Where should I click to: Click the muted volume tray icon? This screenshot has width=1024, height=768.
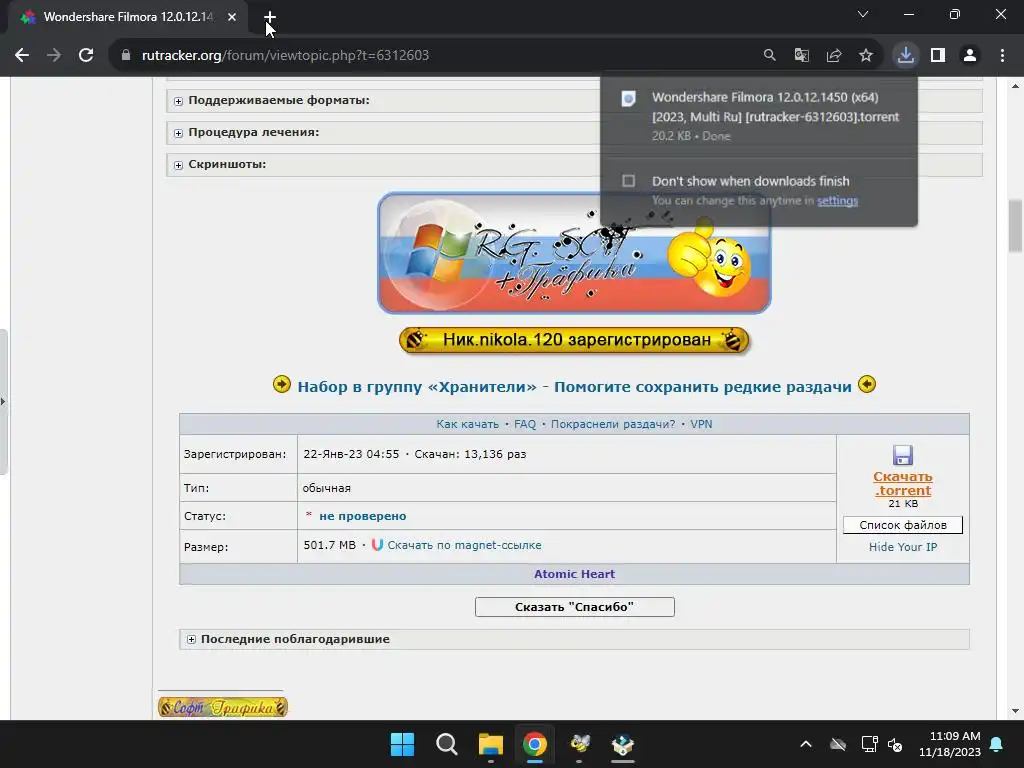click(x=895, y=744)
